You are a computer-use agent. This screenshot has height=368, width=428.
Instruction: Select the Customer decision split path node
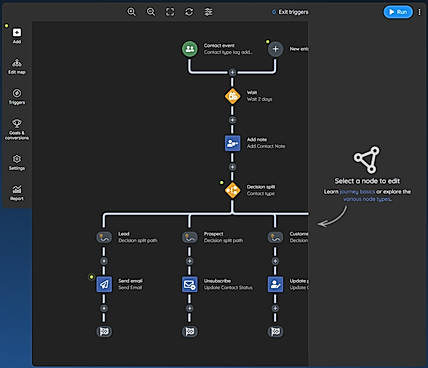(275, 237)
